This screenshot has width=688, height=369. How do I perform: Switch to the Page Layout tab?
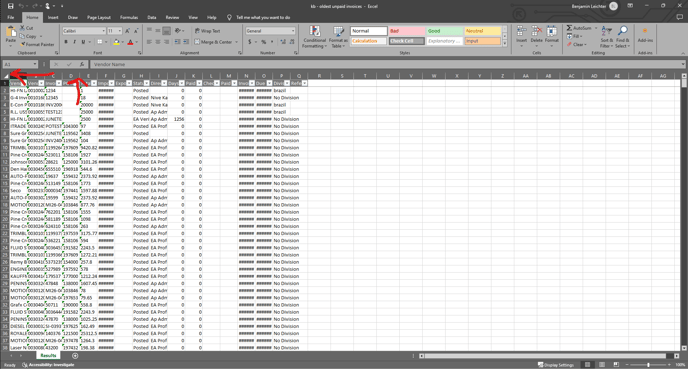coord(99,18)
